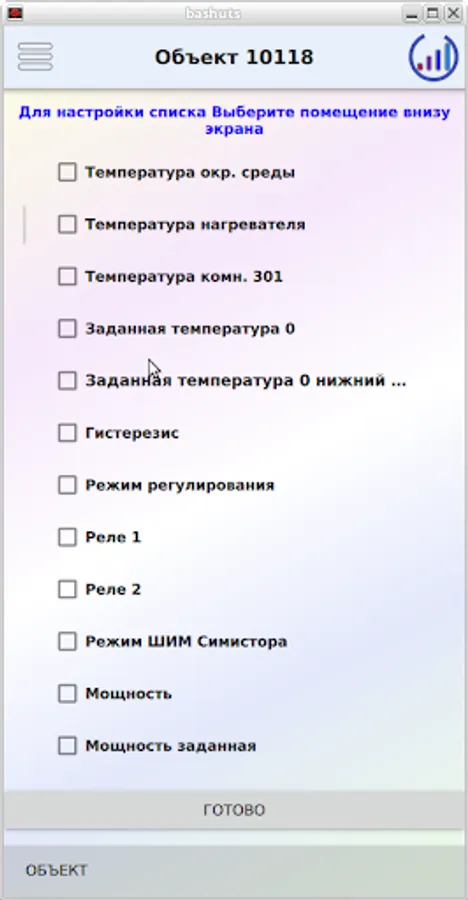Open the hamburger menu icon

click(36, 57)
